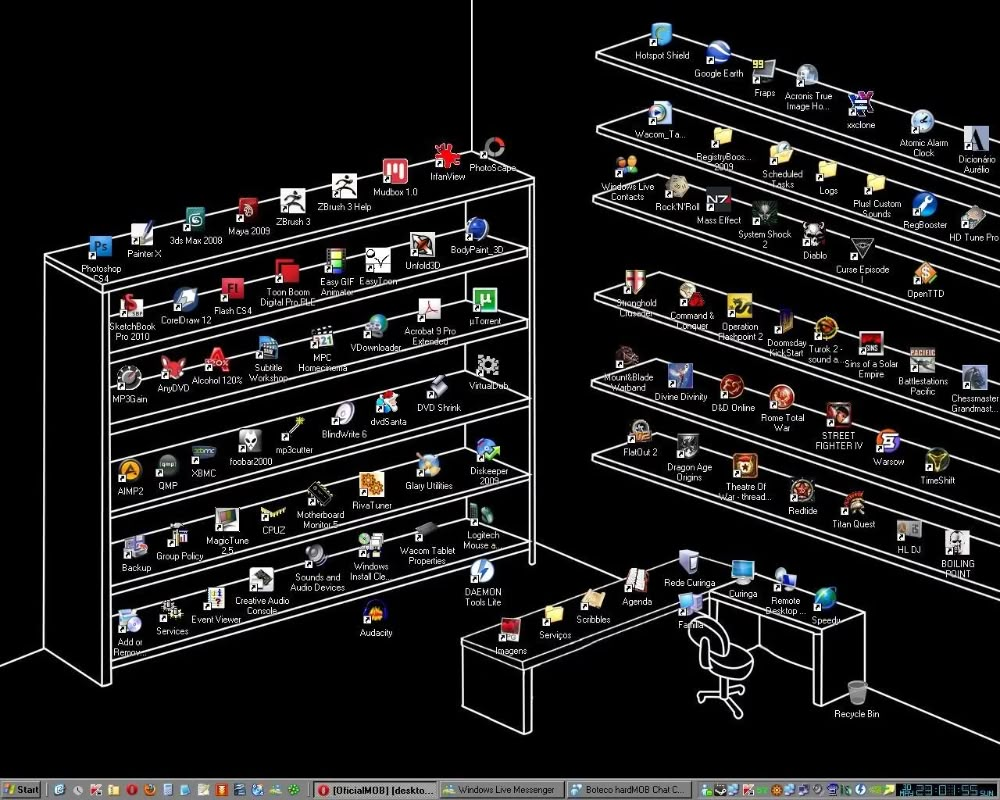Viewport: 1000px width, 800px height.
Task: Launch Mass Effect N7 icon
Action: (x=718, y=200)
